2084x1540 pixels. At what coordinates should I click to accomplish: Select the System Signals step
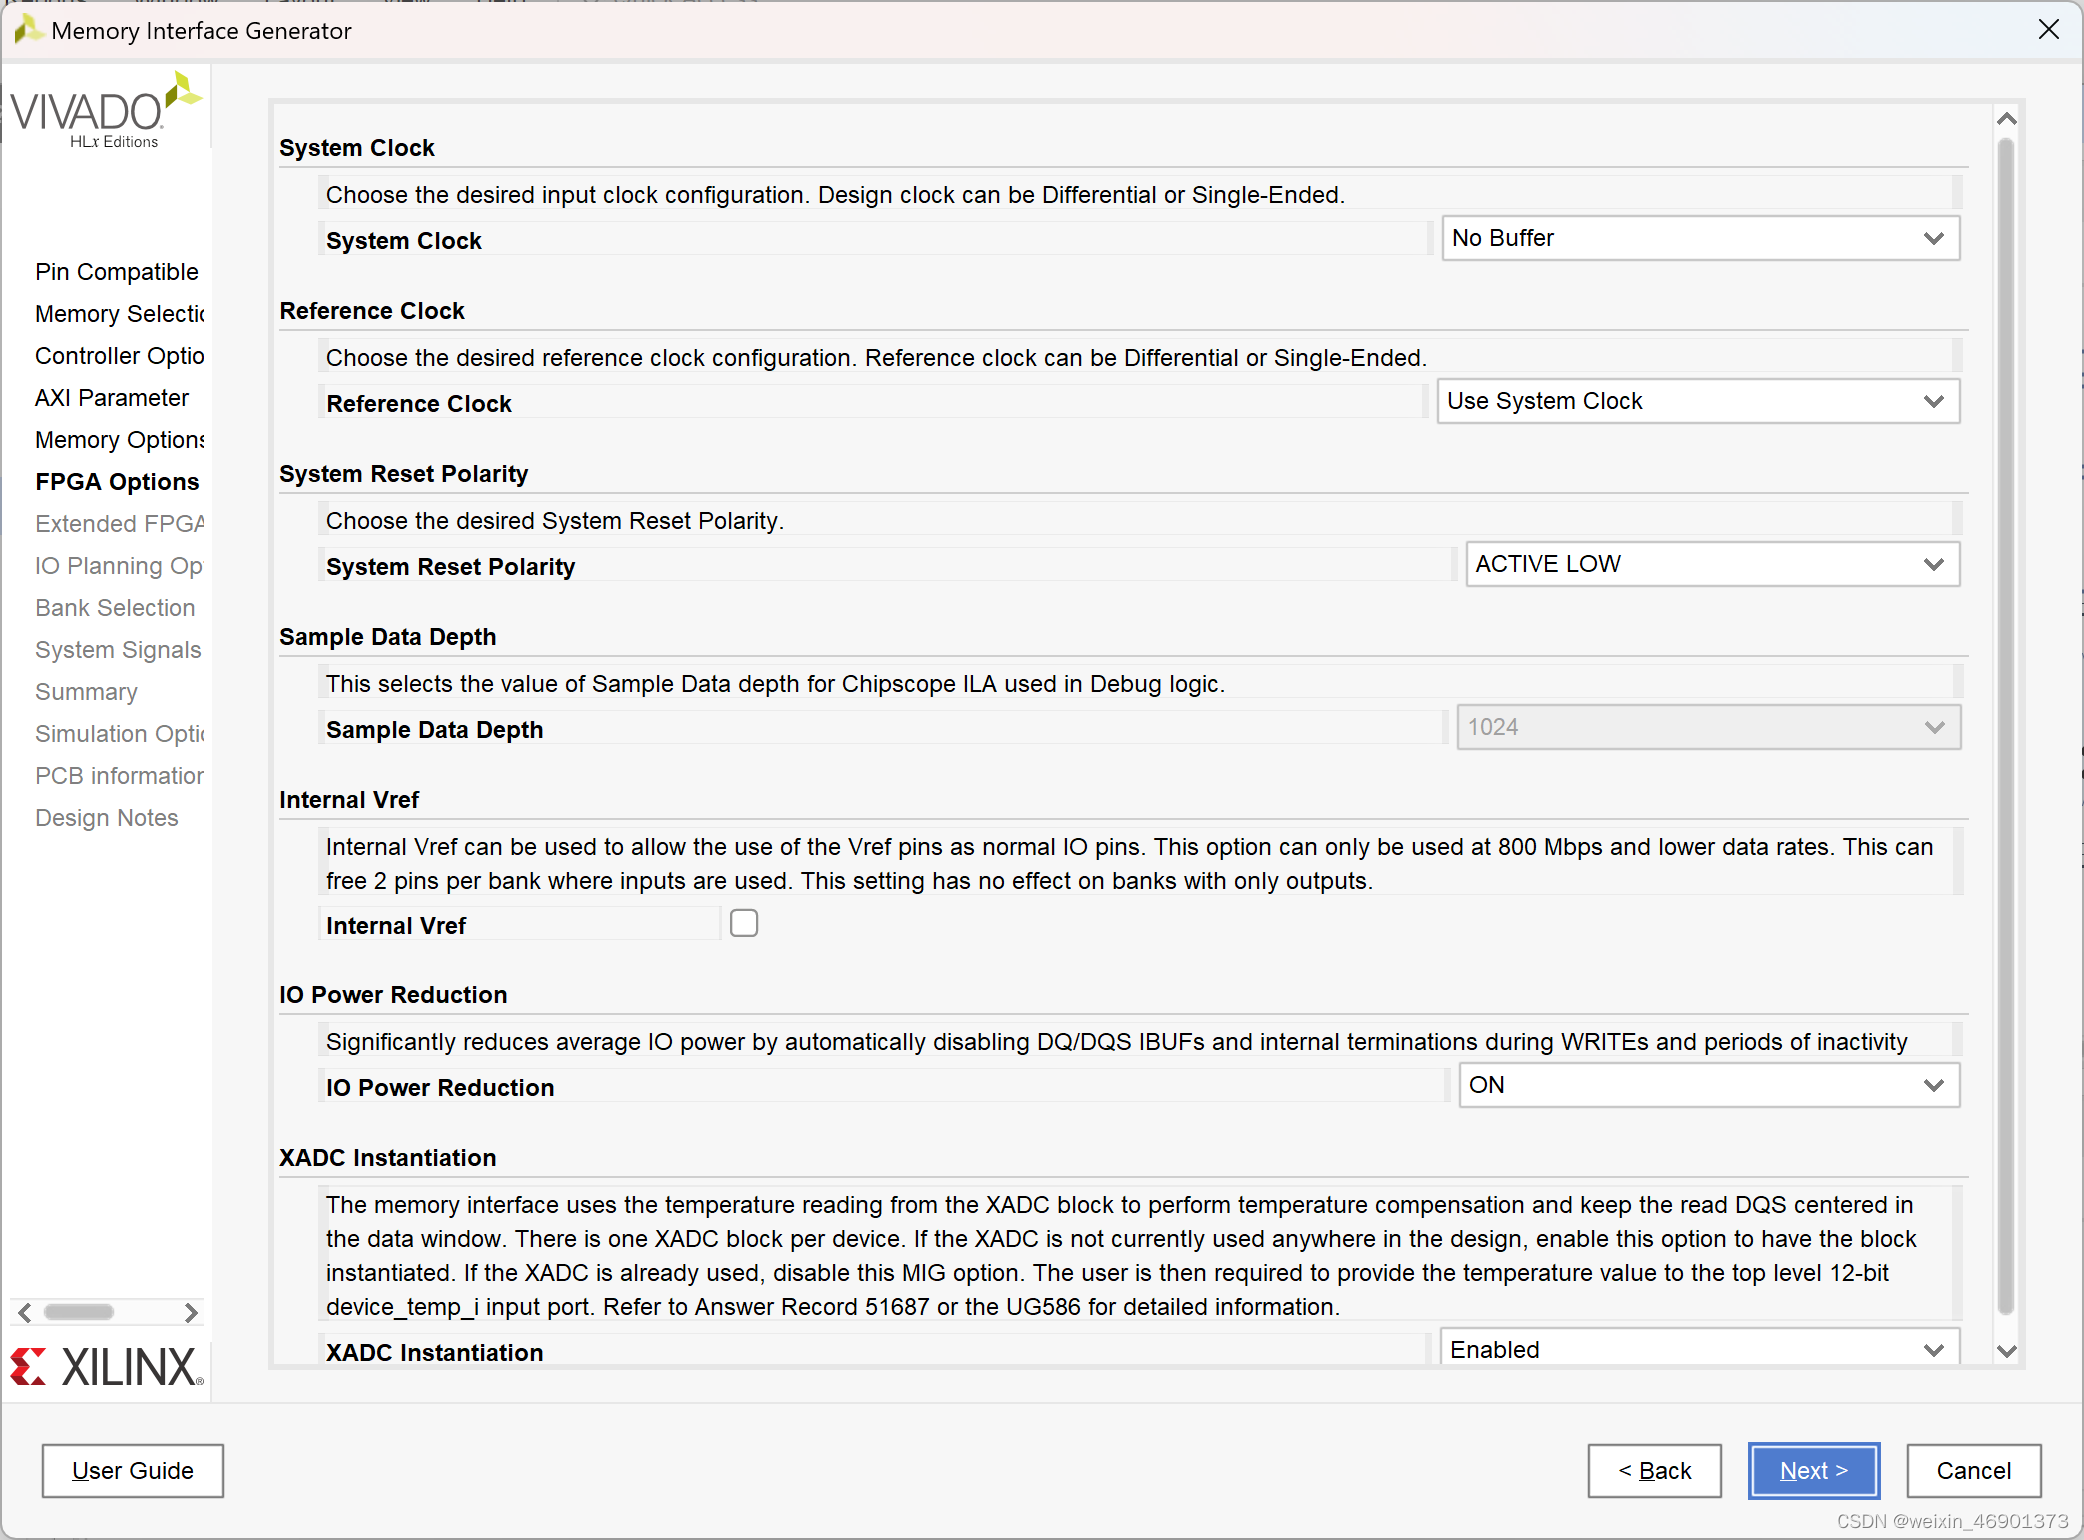(x=118, y=650)
